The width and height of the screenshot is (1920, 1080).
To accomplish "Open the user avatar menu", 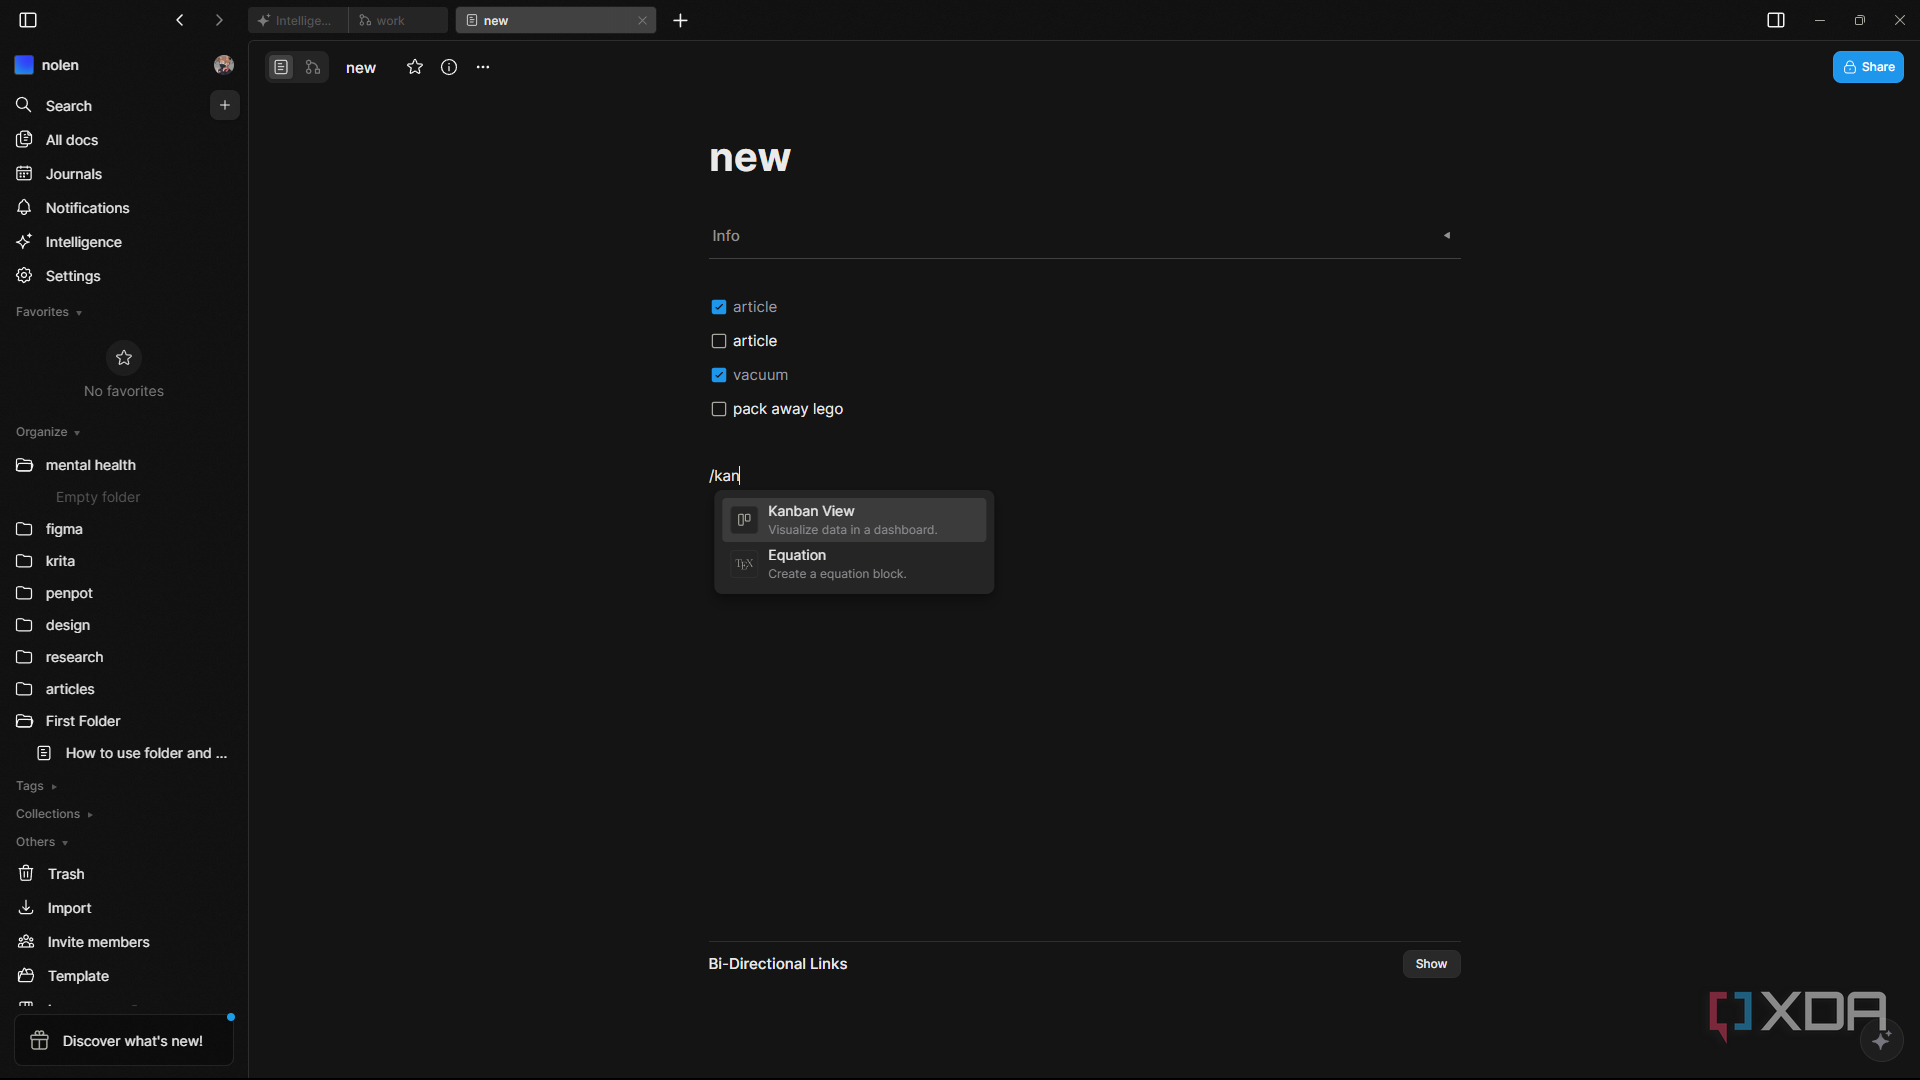I will [224, 65].
